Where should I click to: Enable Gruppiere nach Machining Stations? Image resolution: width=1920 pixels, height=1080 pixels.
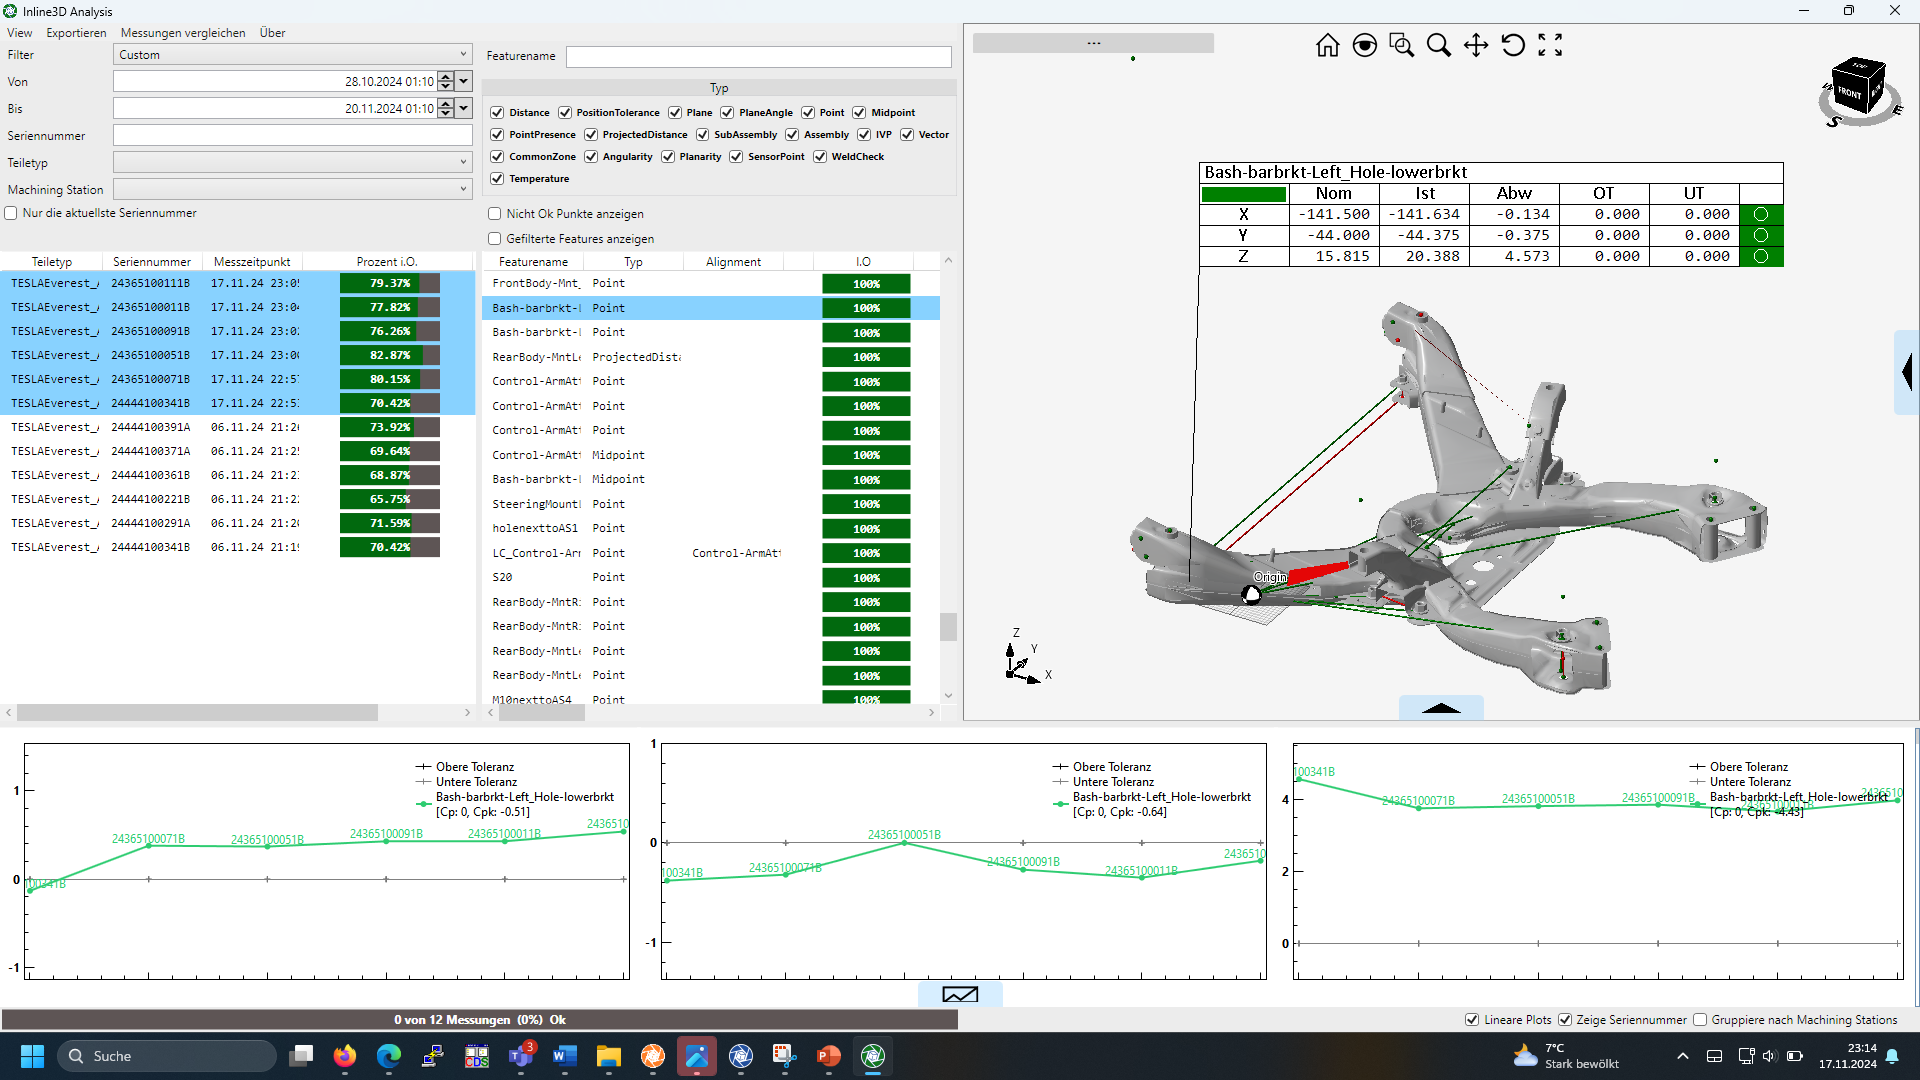(1699, 1020)
